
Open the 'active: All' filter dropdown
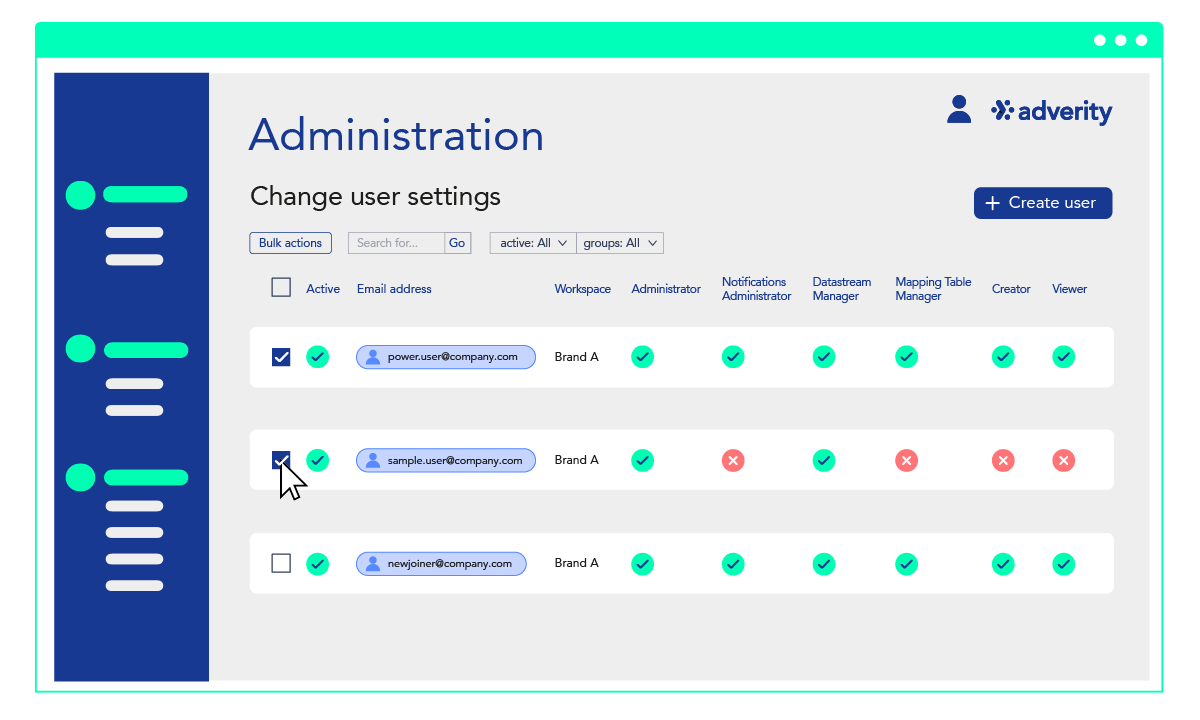pyautogui.click(x=533, y=243)
